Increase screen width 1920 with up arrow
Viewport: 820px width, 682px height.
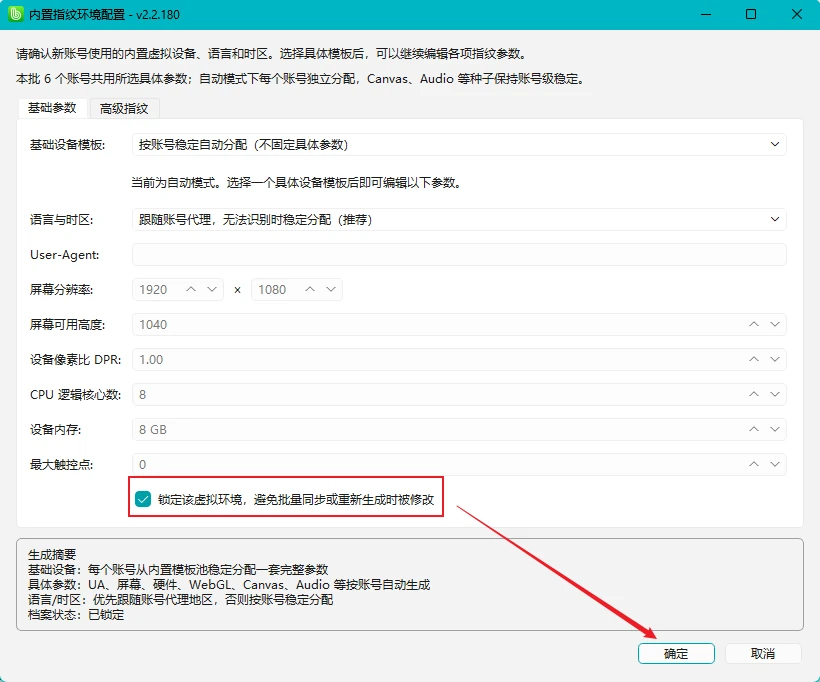(191, 289)
